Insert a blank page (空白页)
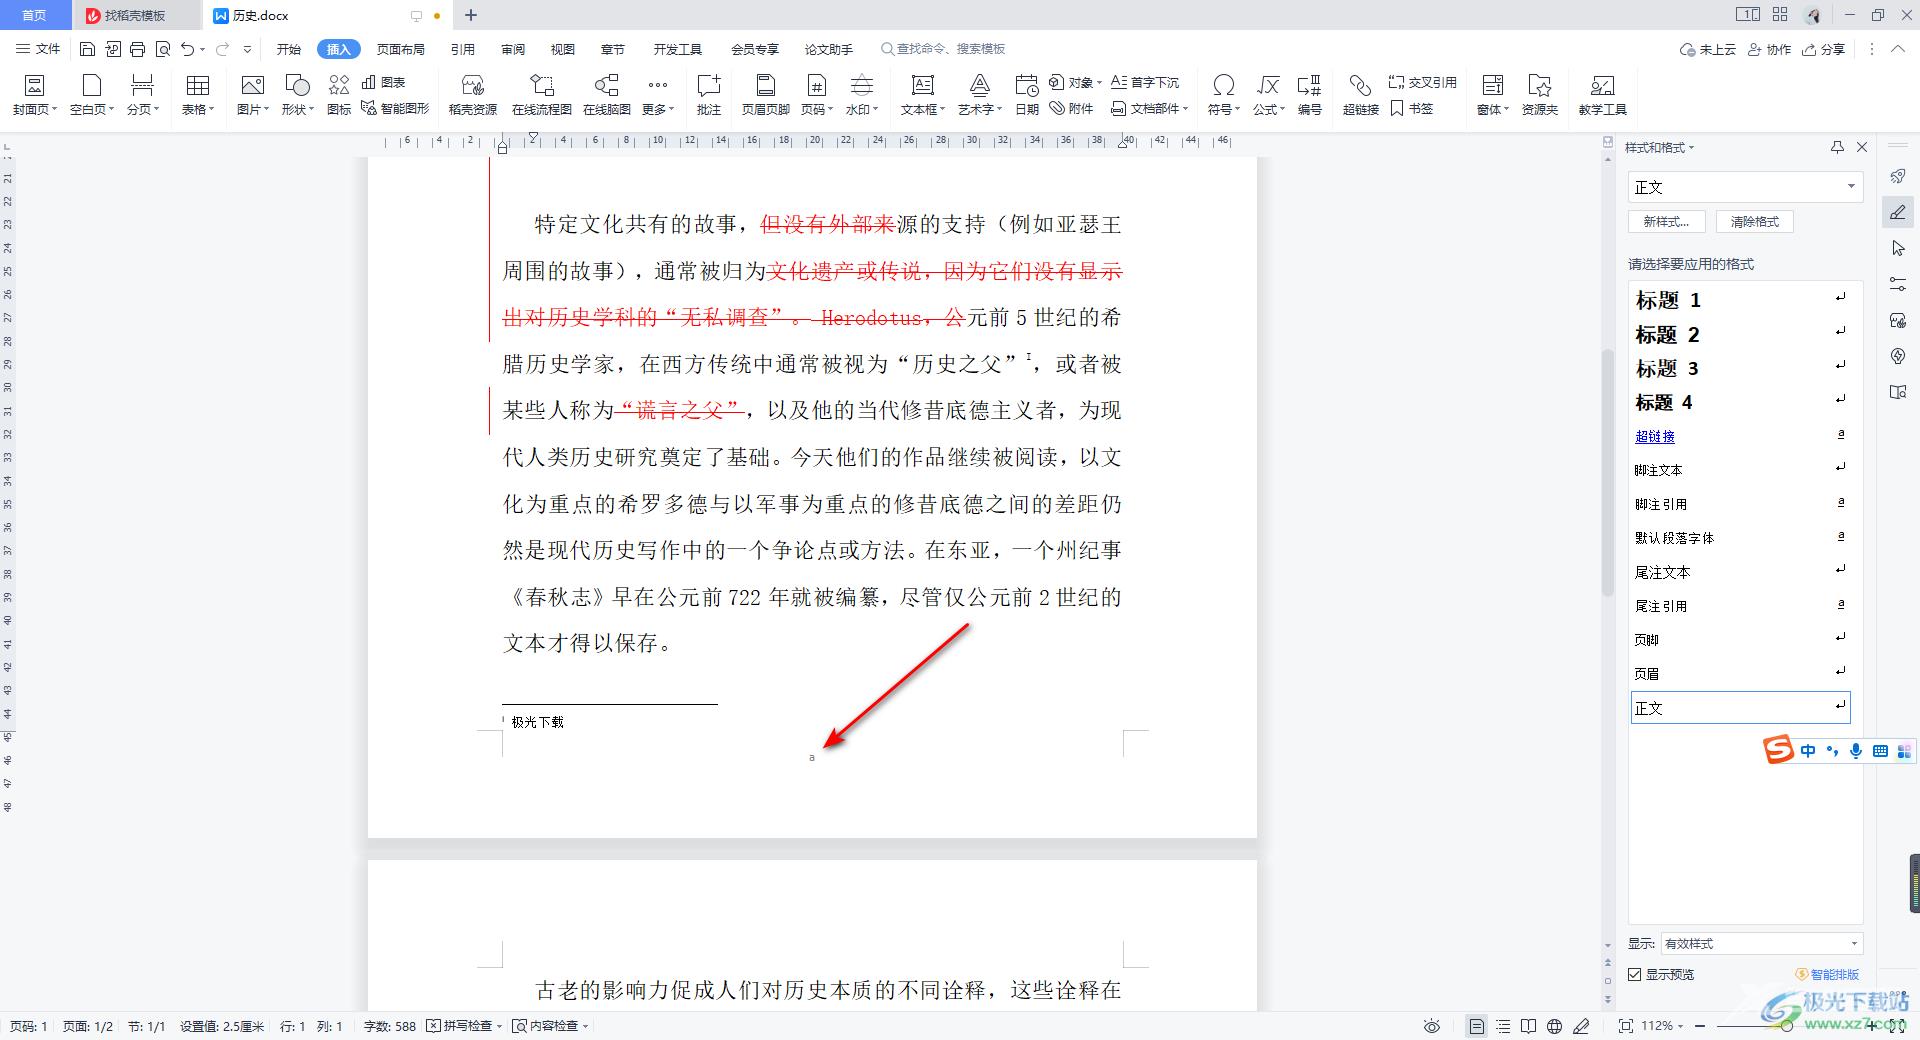This screenshot has height=1040, width=1920. click(92, 95)
